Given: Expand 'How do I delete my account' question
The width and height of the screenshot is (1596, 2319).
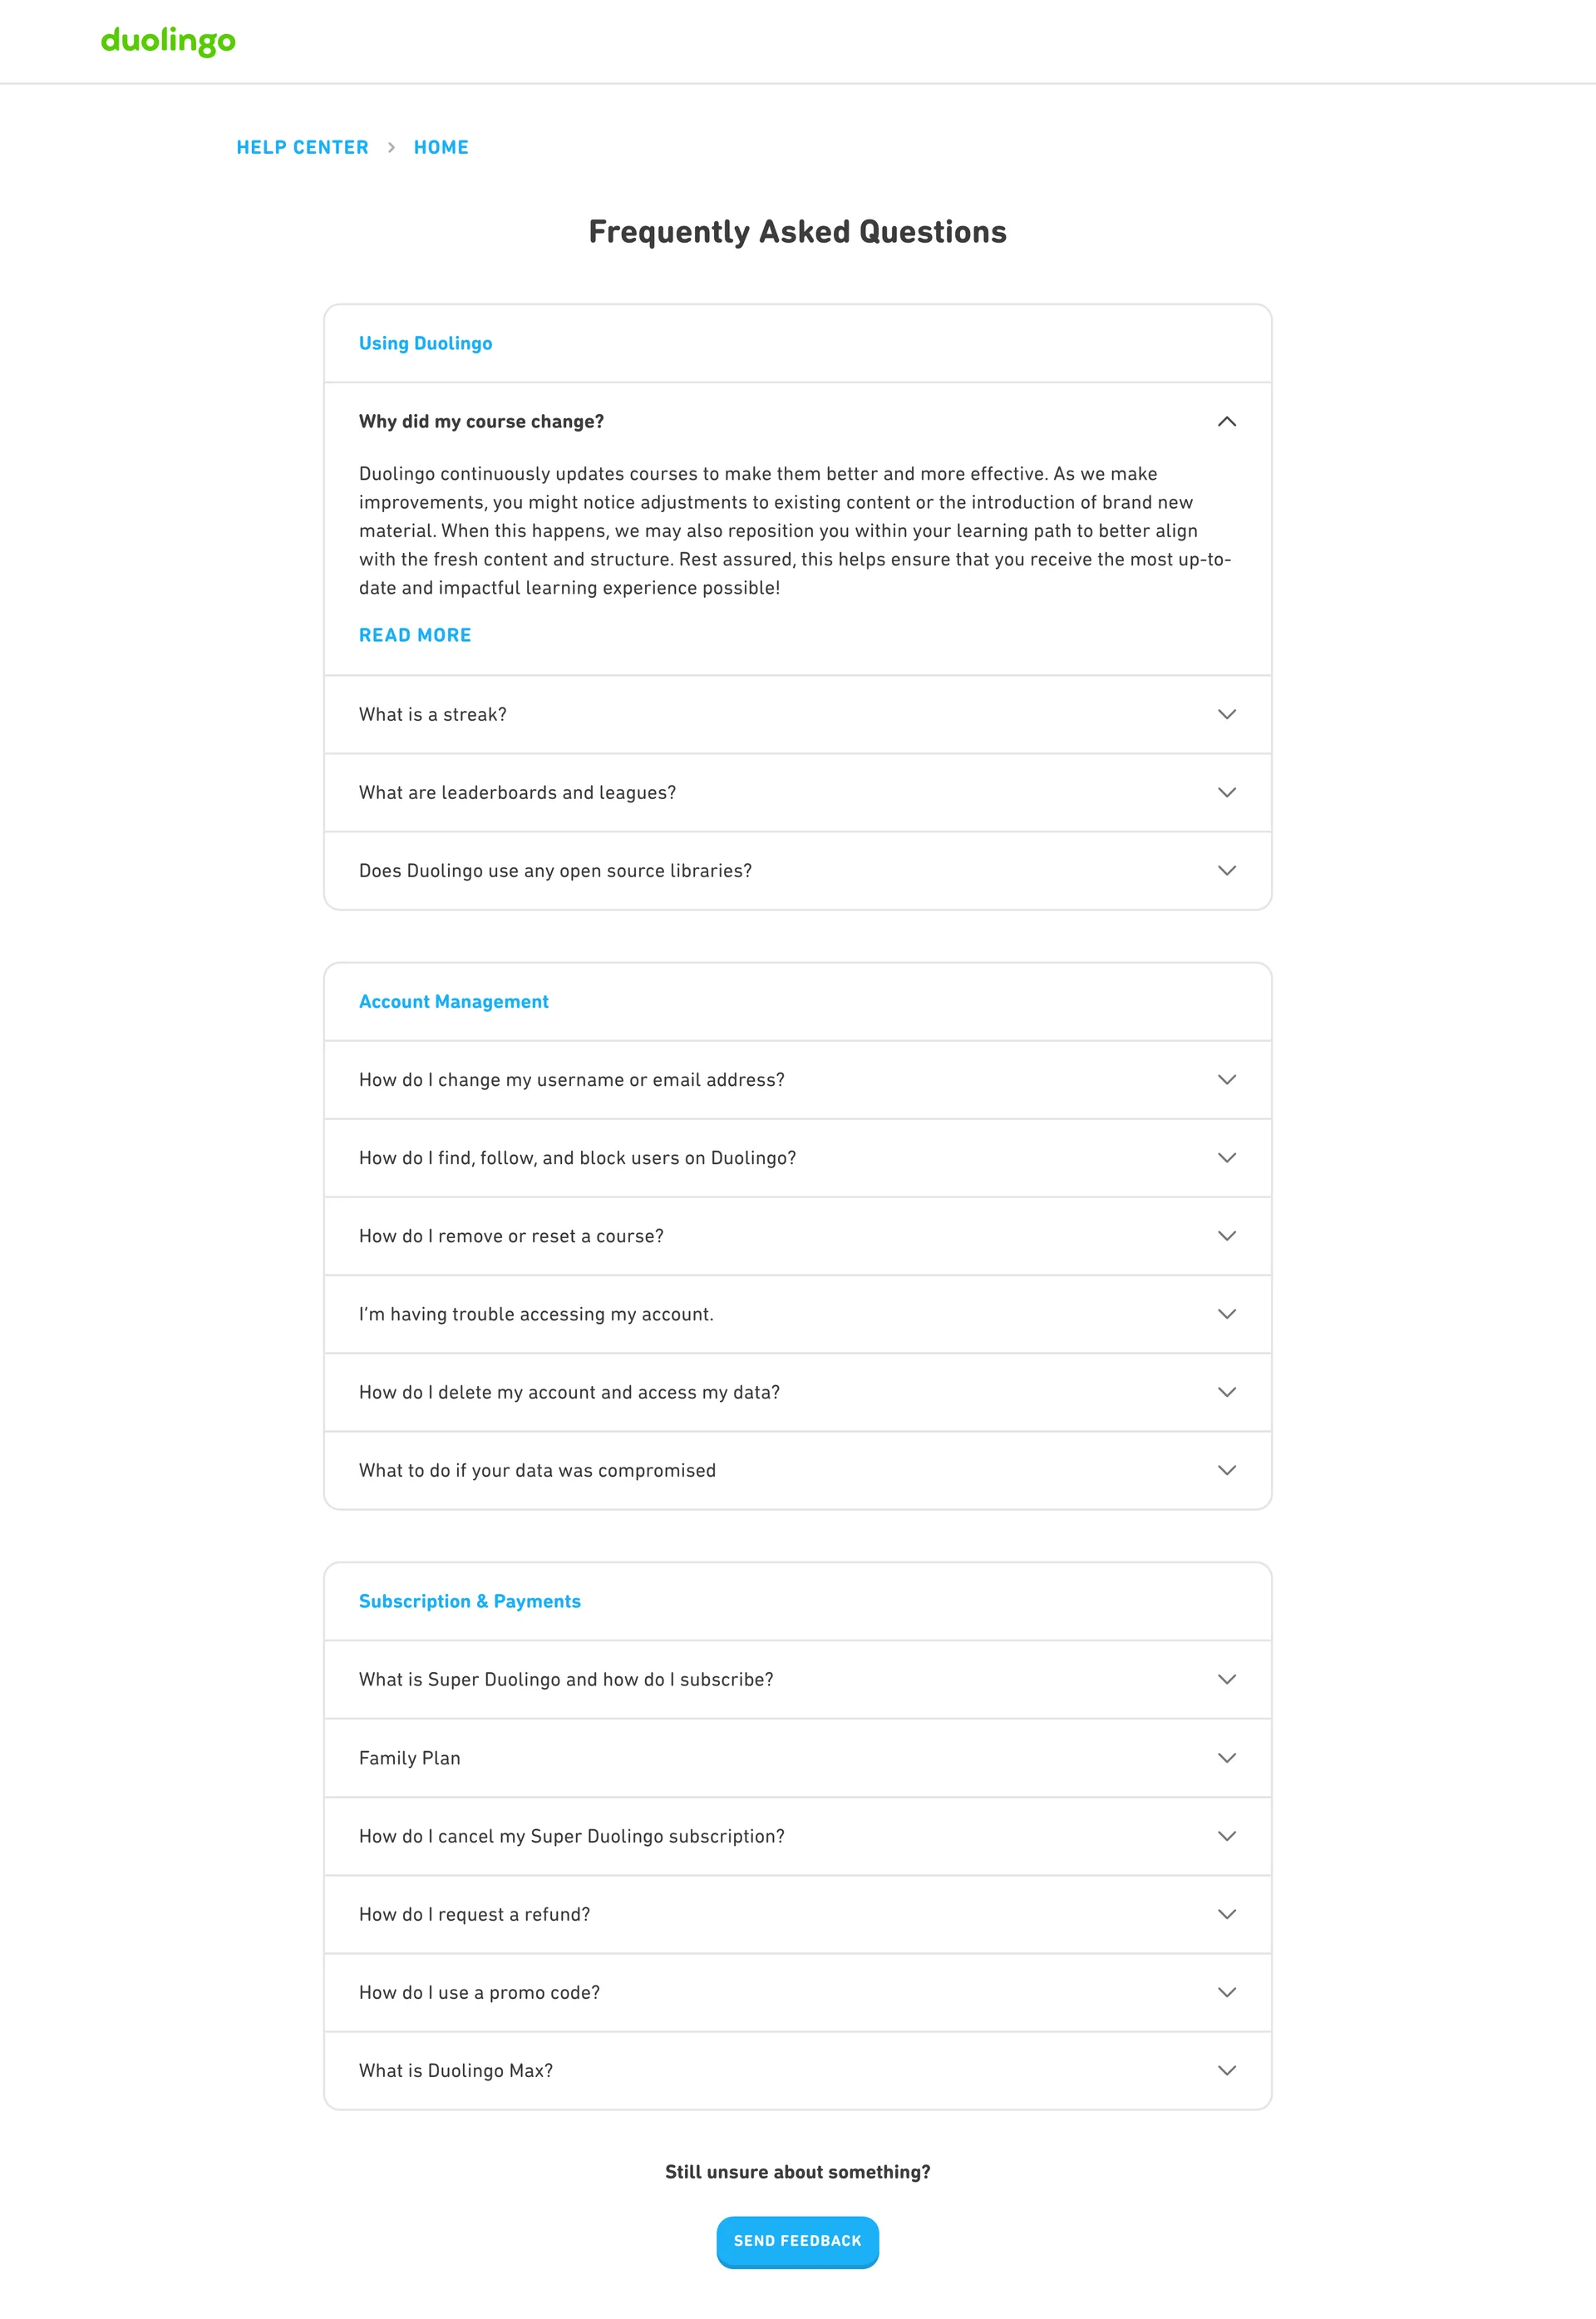Looking at the screenshot, I should [x=569, y=1392].
